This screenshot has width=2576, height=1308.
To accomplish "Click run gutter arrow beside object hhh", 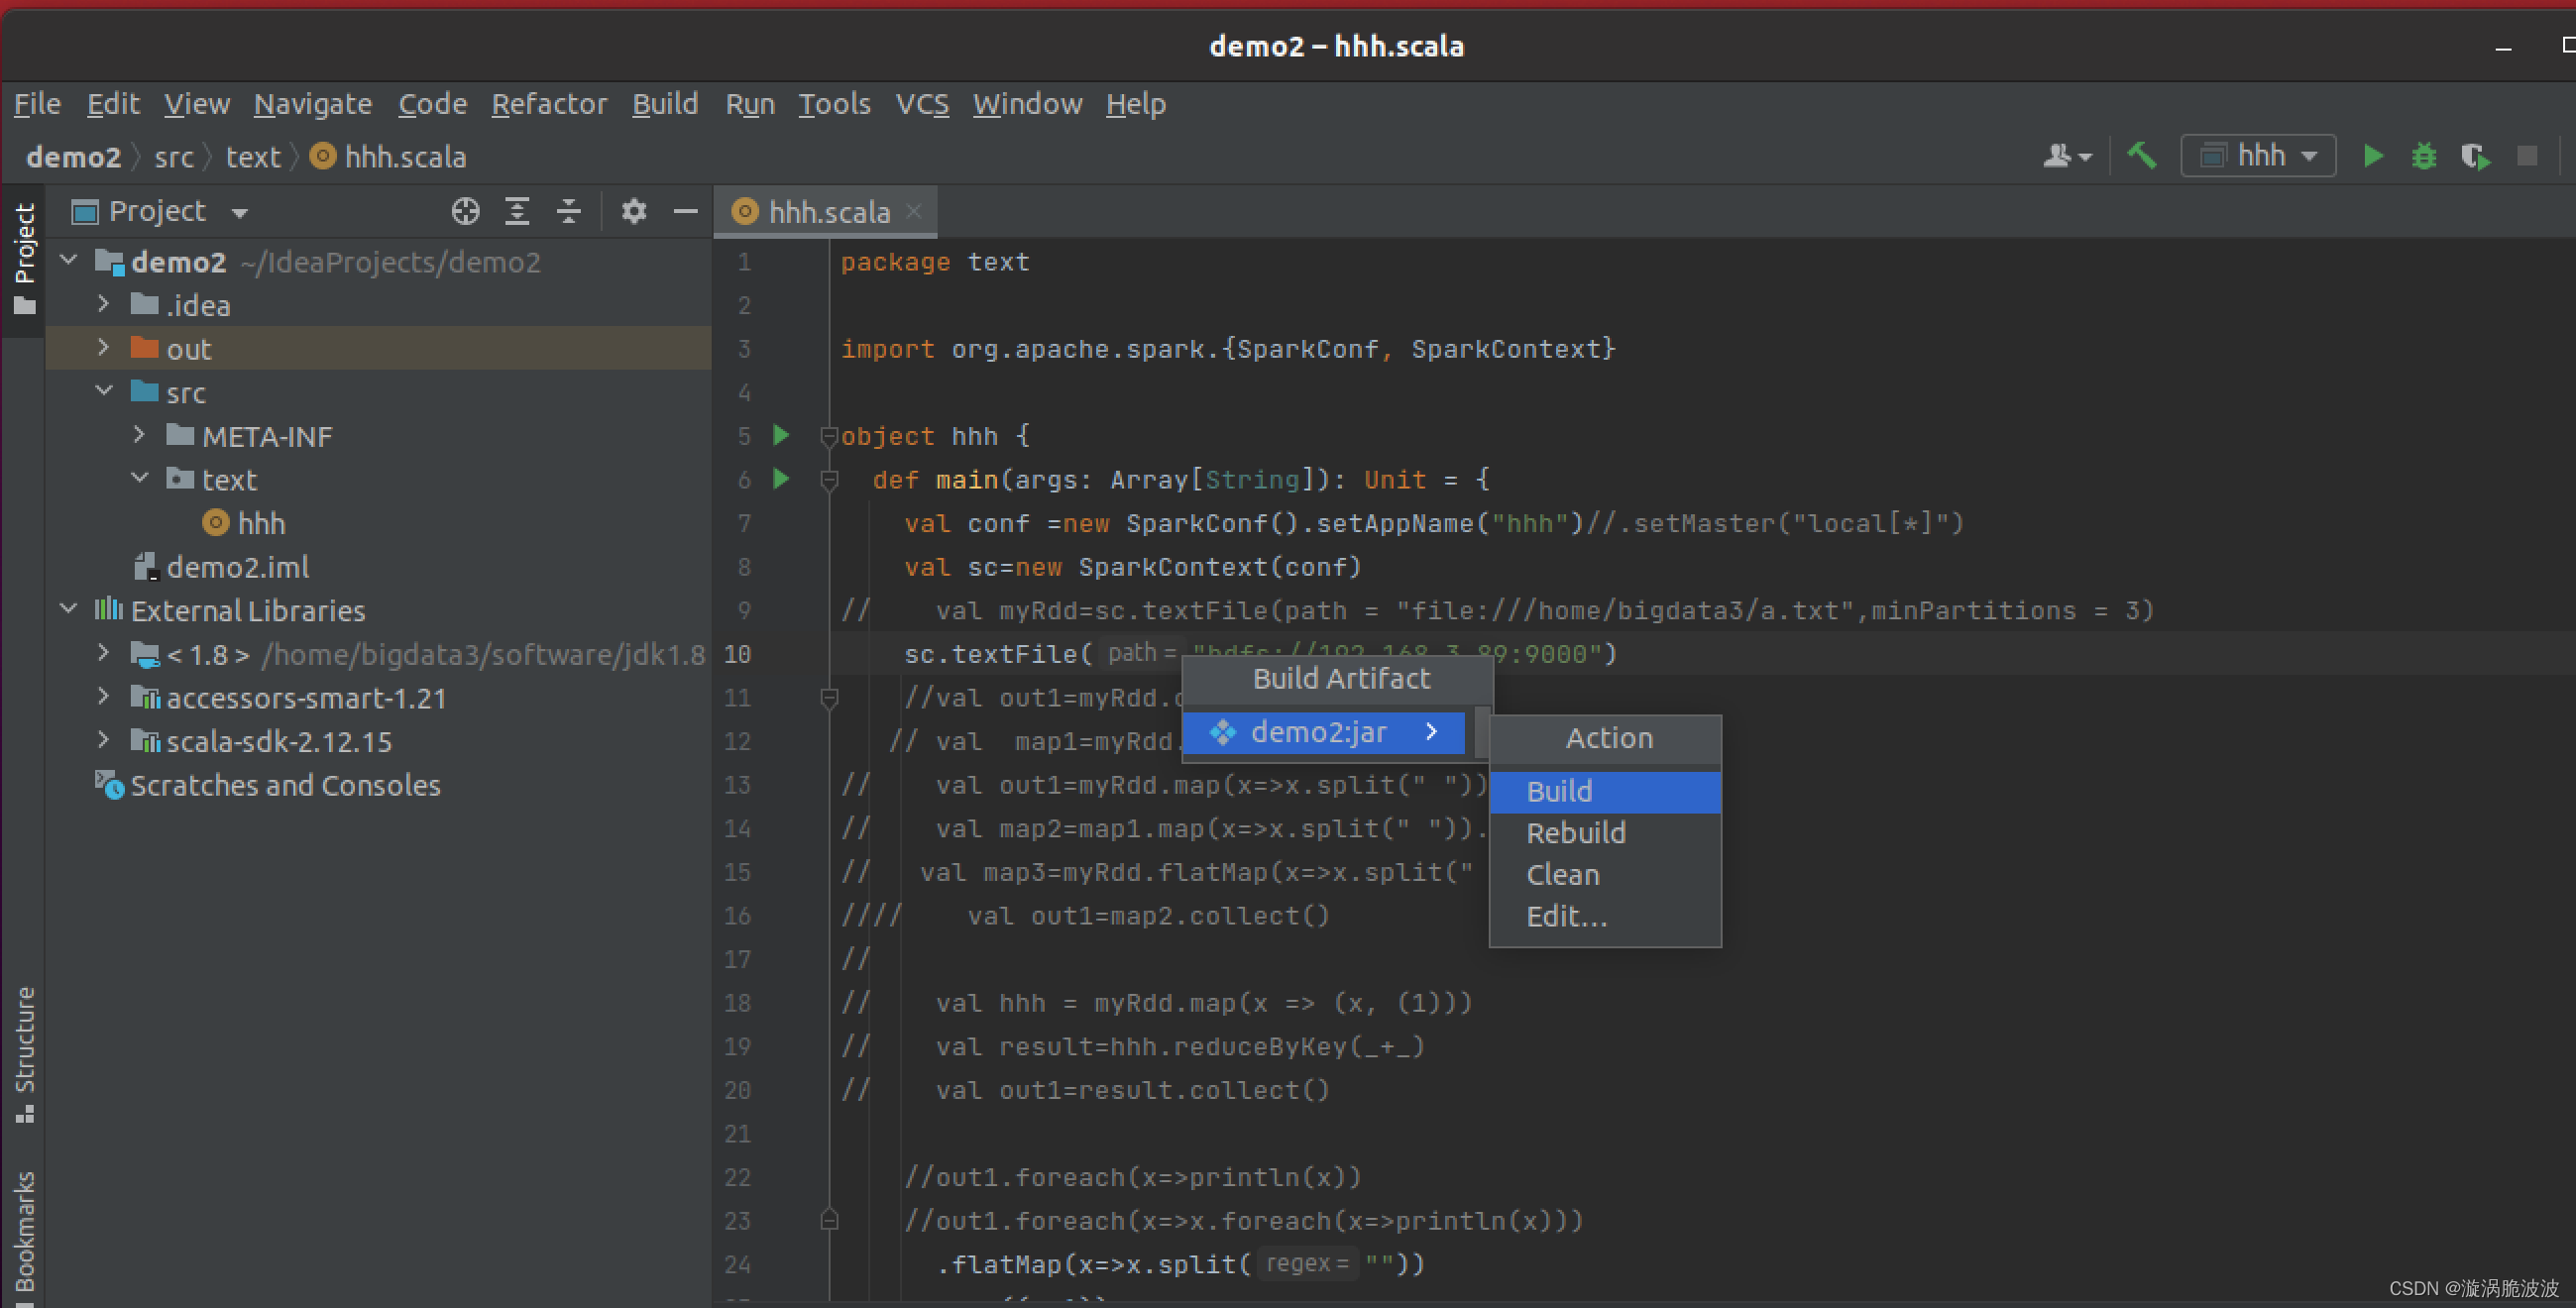I will 781,435.
